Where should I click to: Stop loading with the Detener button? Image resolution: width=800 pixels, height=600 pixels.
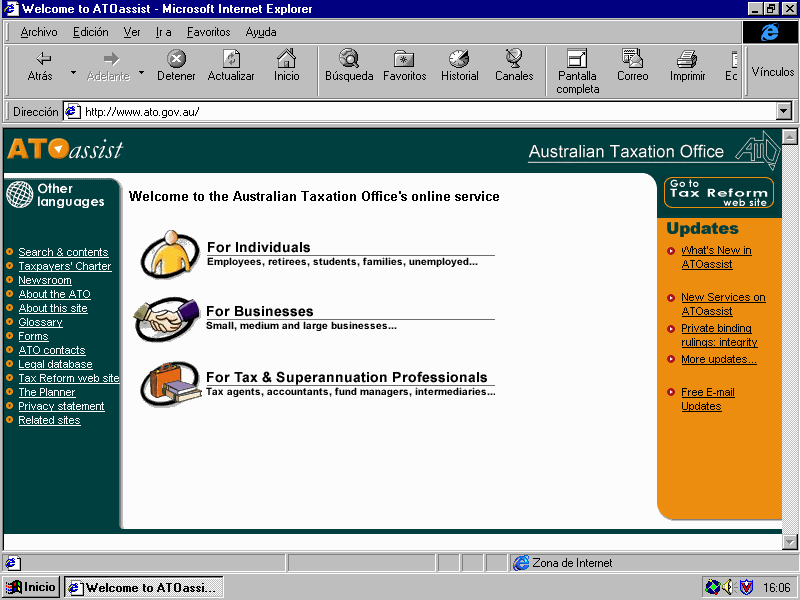tap(176, 66)
